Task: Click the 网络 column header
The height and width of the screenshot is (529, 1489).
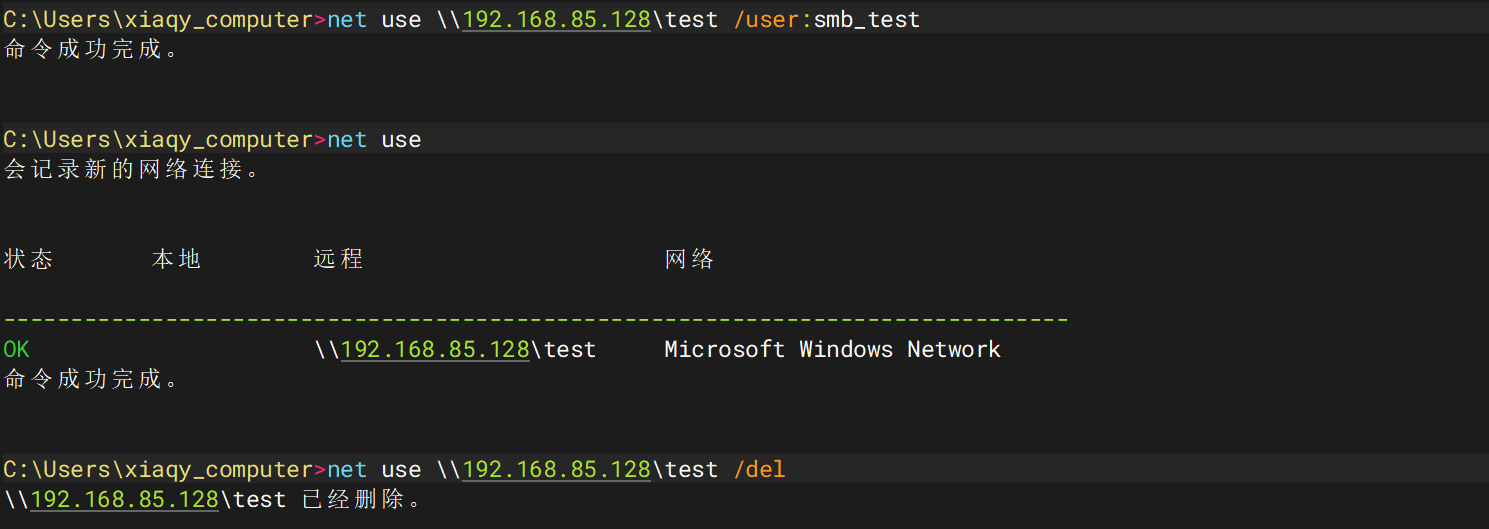Action: (689, 259)
